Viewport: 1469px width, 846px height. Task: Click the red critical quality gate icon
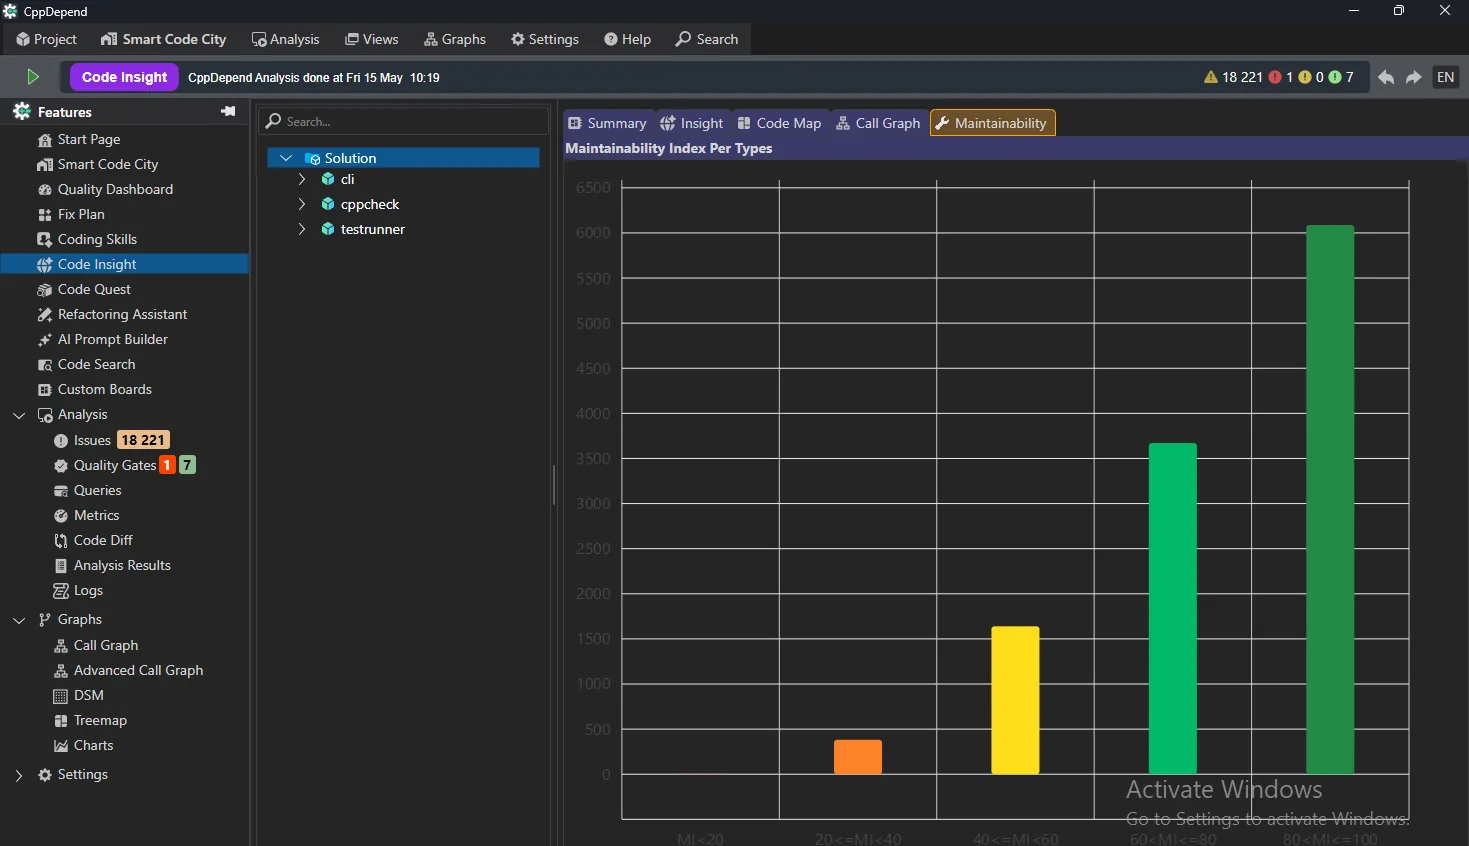click(x=1275, y=77)
